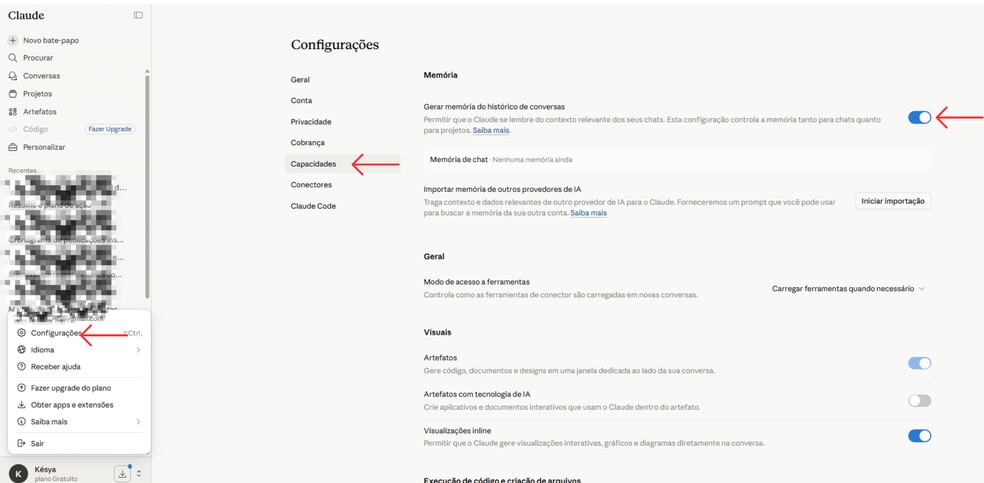
Task: Open Conversas chat bubble icon
Action: [13, 76]
